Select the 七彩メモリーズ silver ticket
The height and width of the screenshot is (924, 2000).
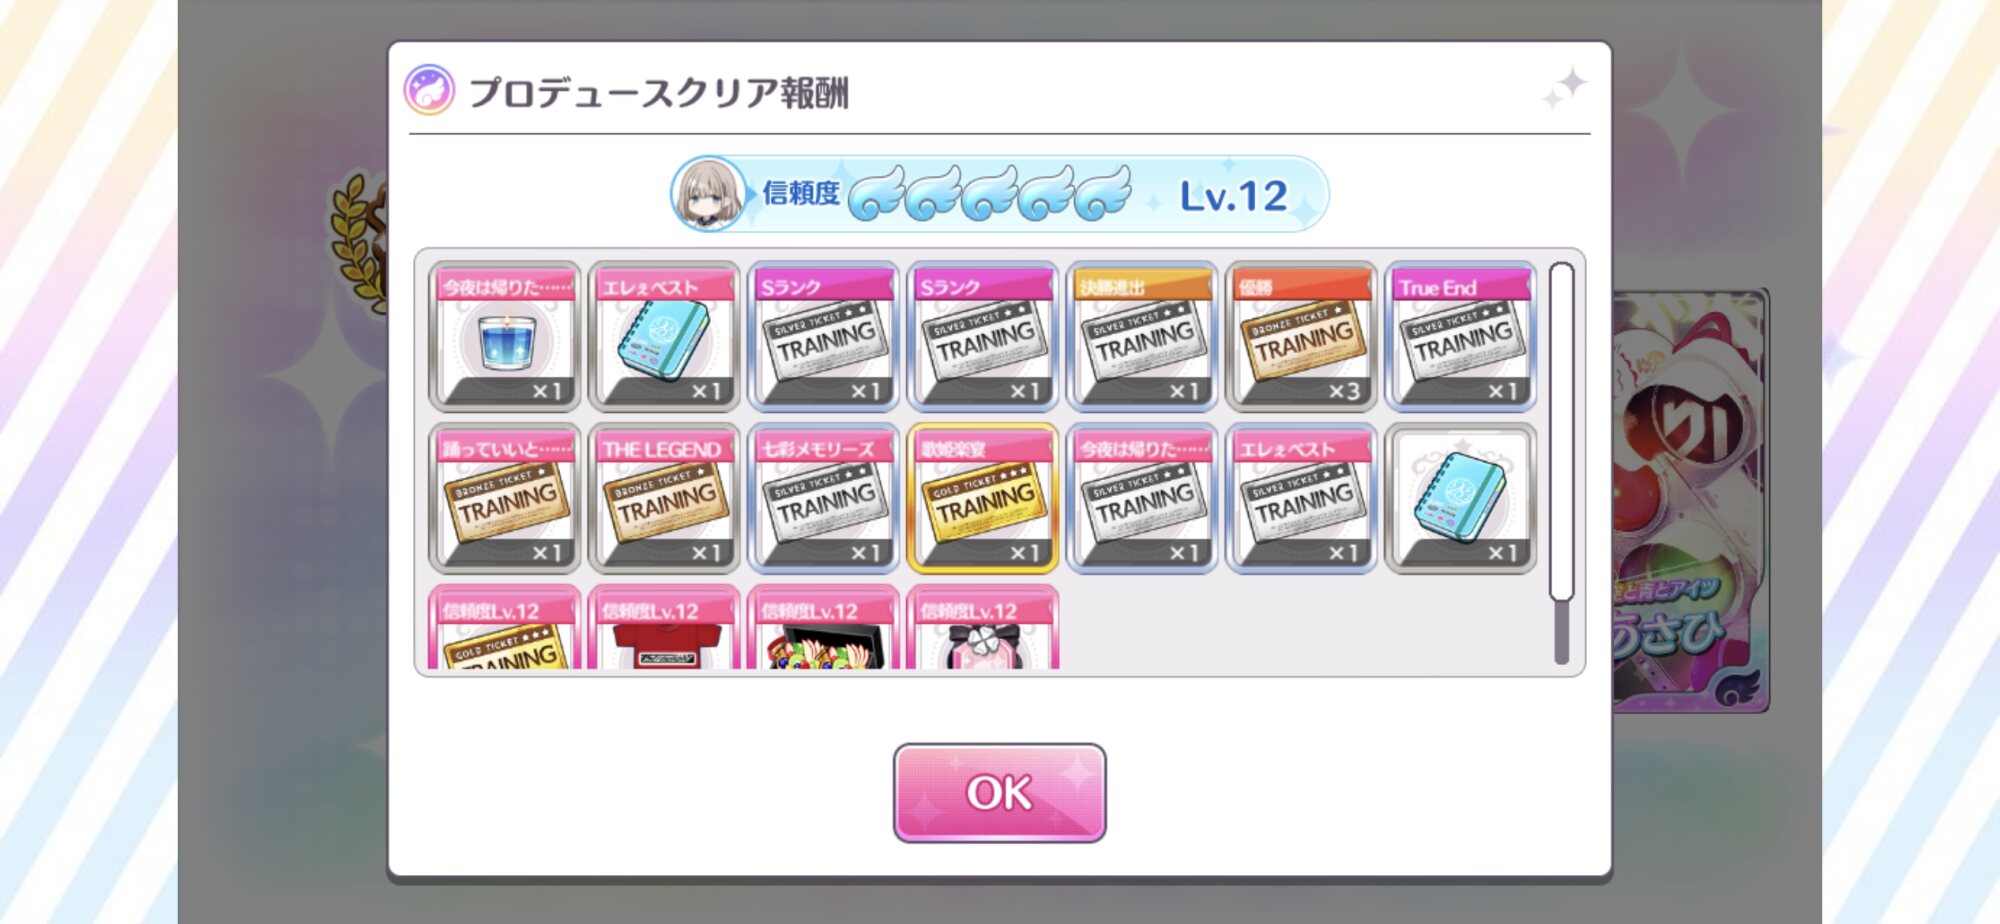tap(823, 498)
